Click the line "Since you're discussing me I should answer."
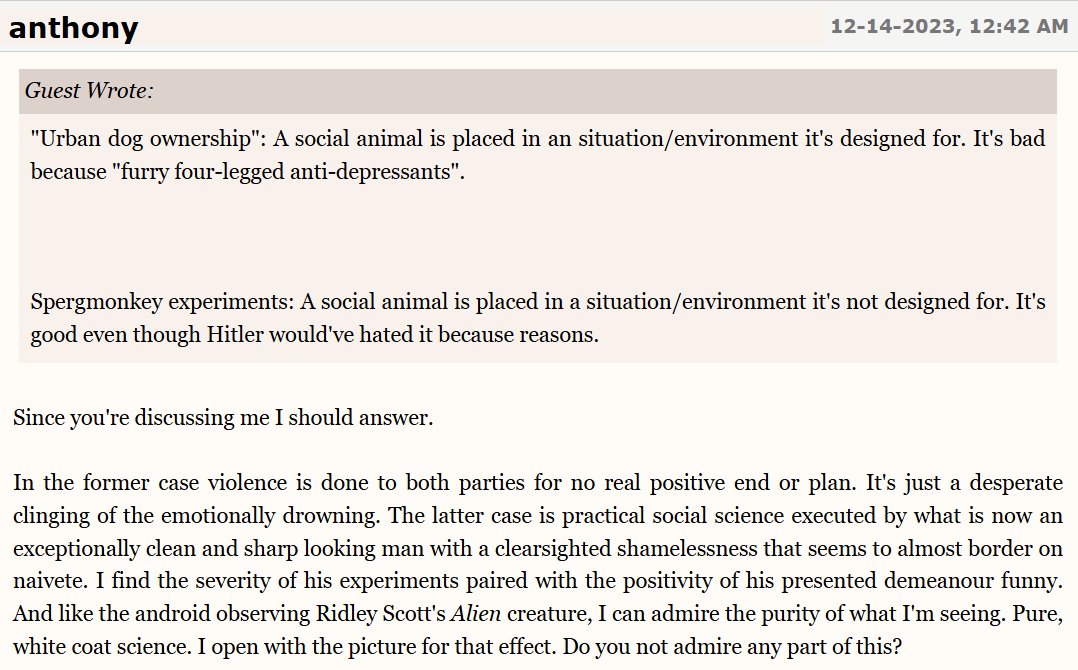 [223, 418]
